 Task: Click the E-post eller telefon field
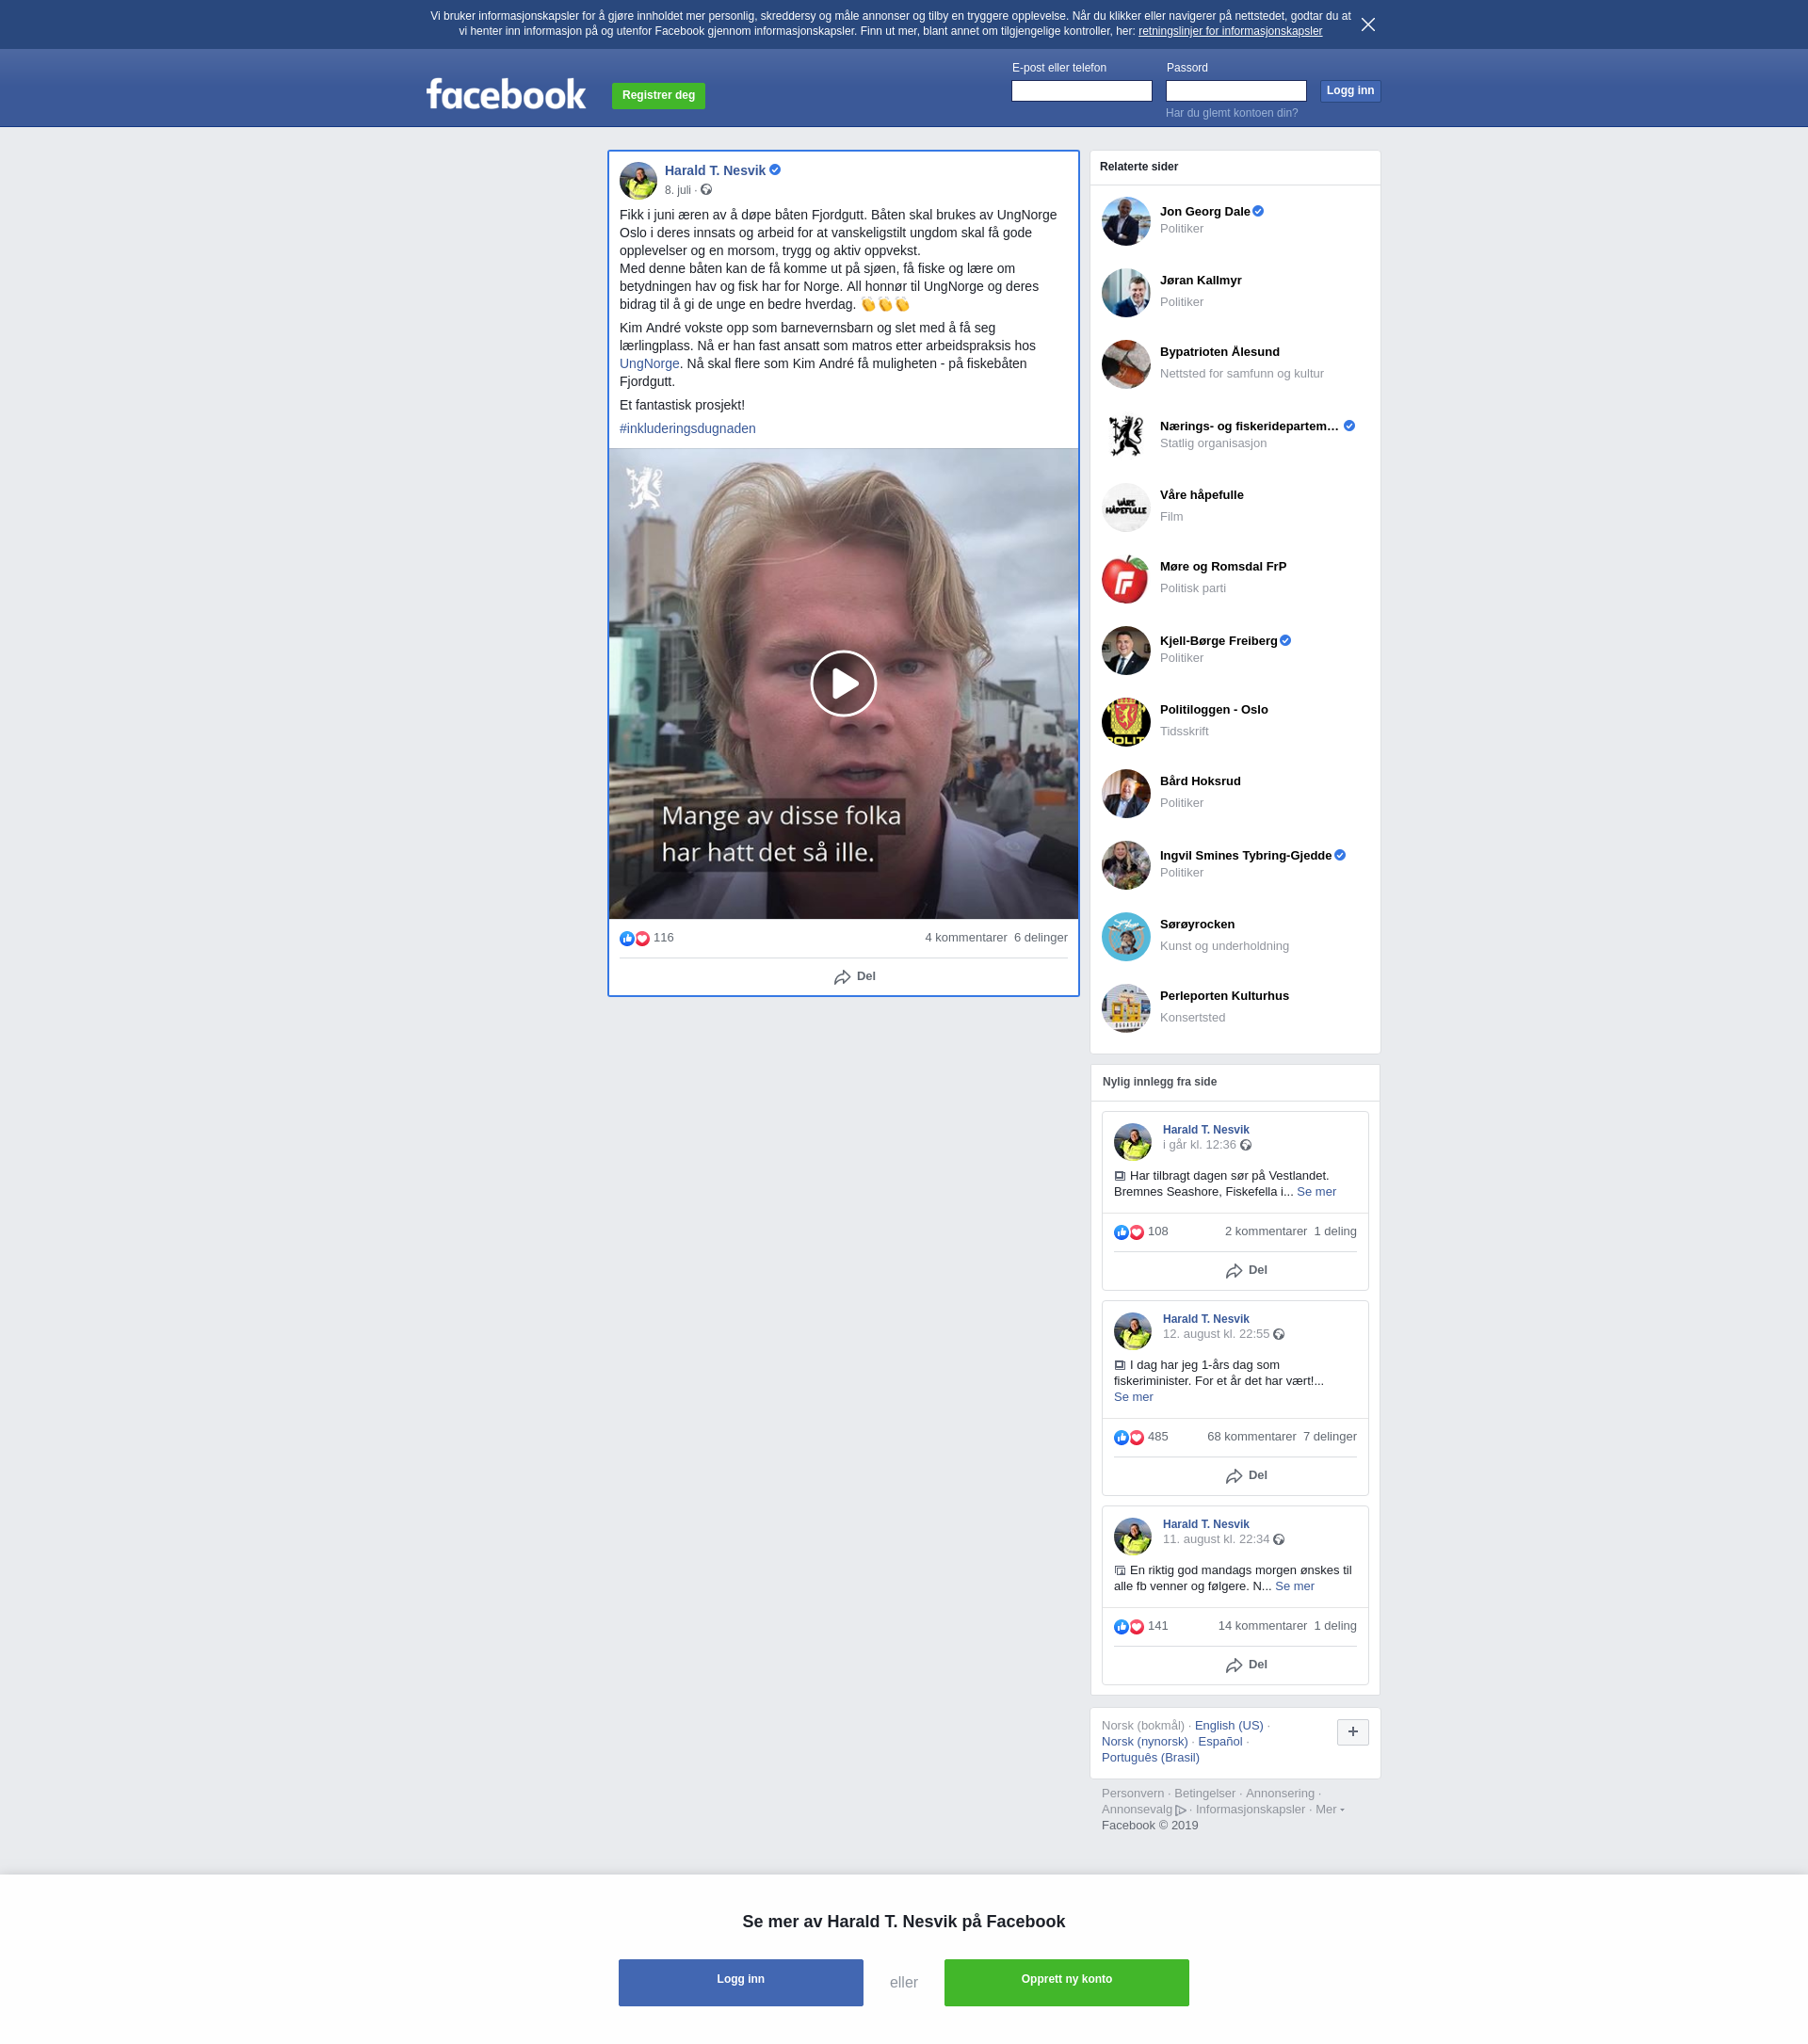click(1081, 91)
